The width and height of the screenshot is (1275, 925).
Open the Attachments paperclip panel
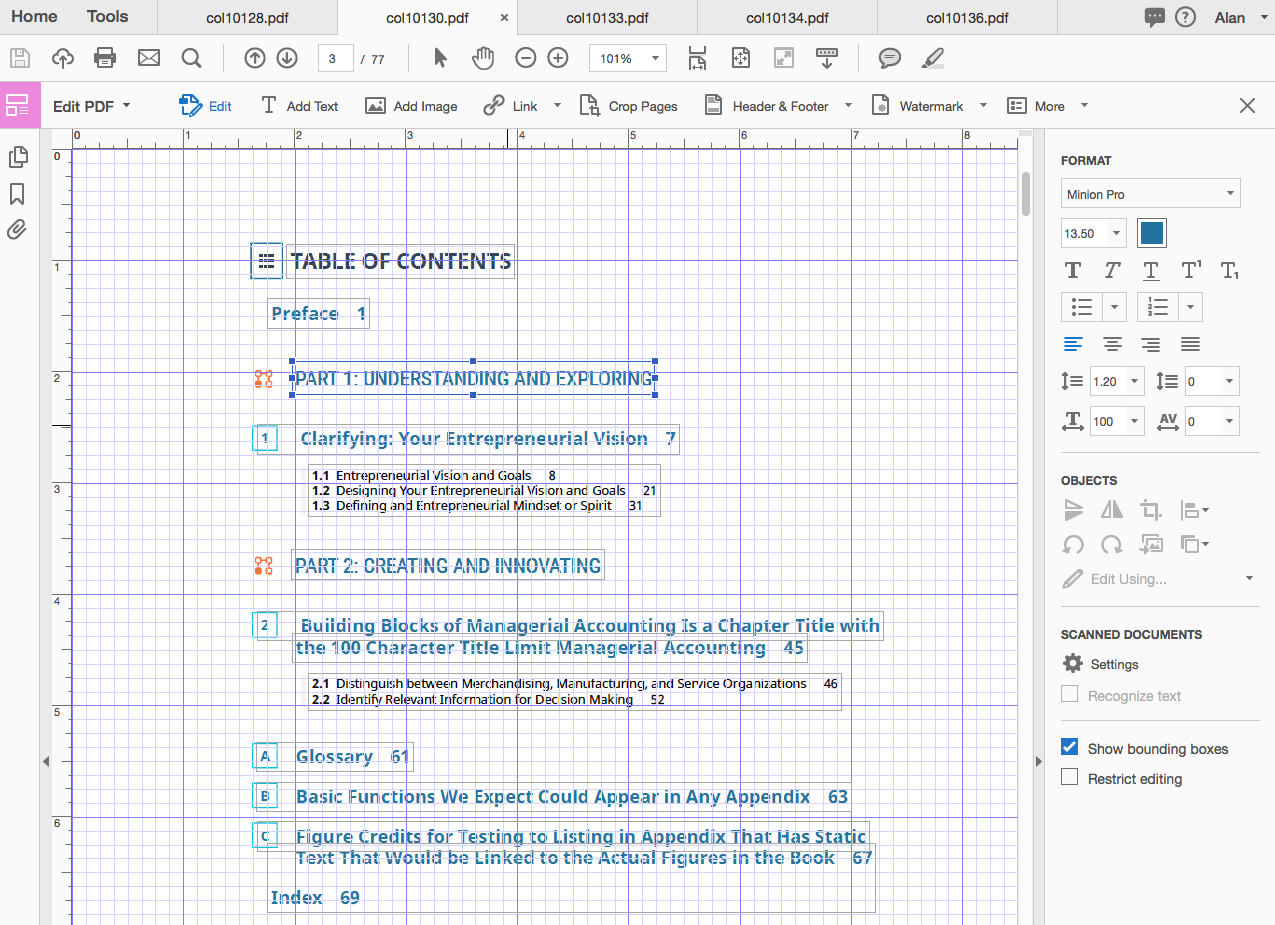(17, 229)
